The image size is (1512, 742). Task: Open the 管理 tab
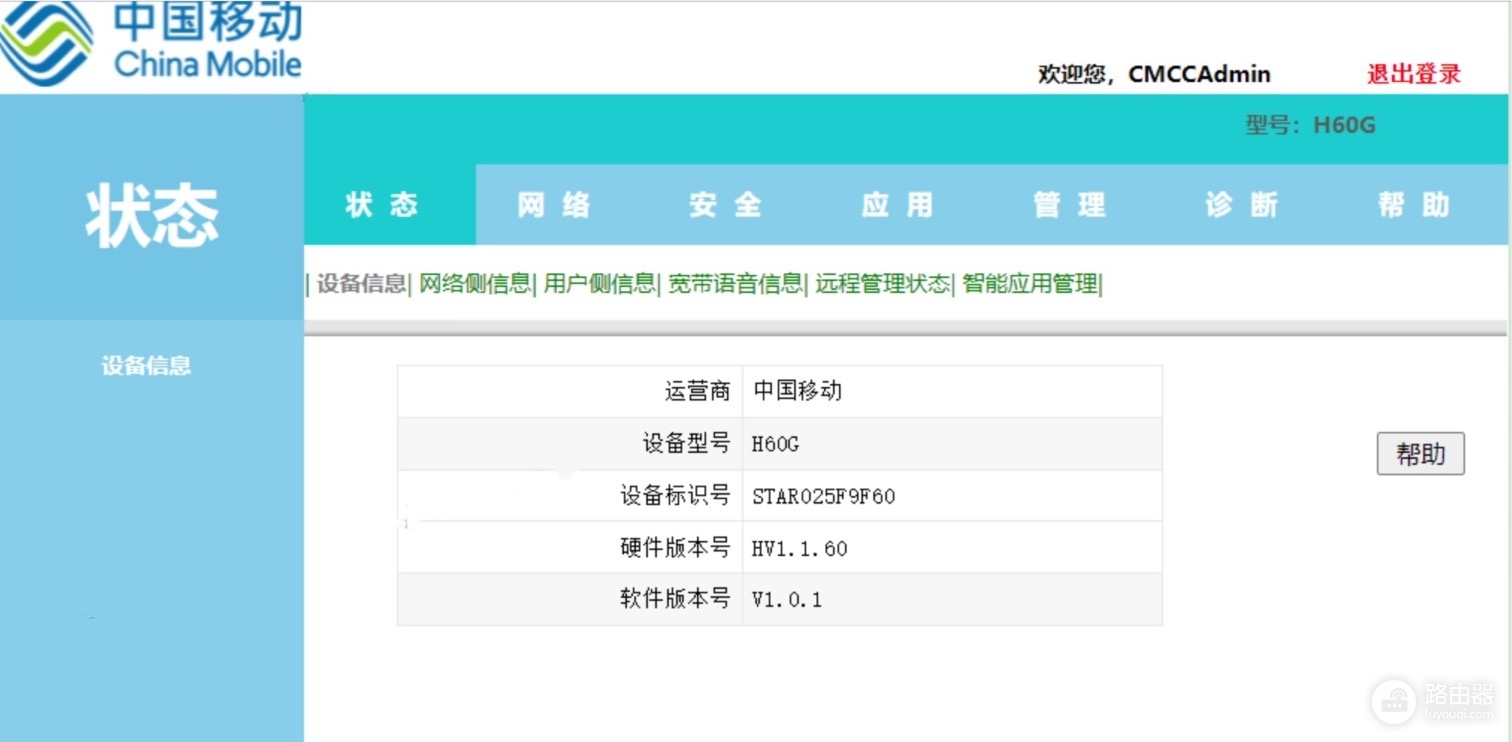1069,205
